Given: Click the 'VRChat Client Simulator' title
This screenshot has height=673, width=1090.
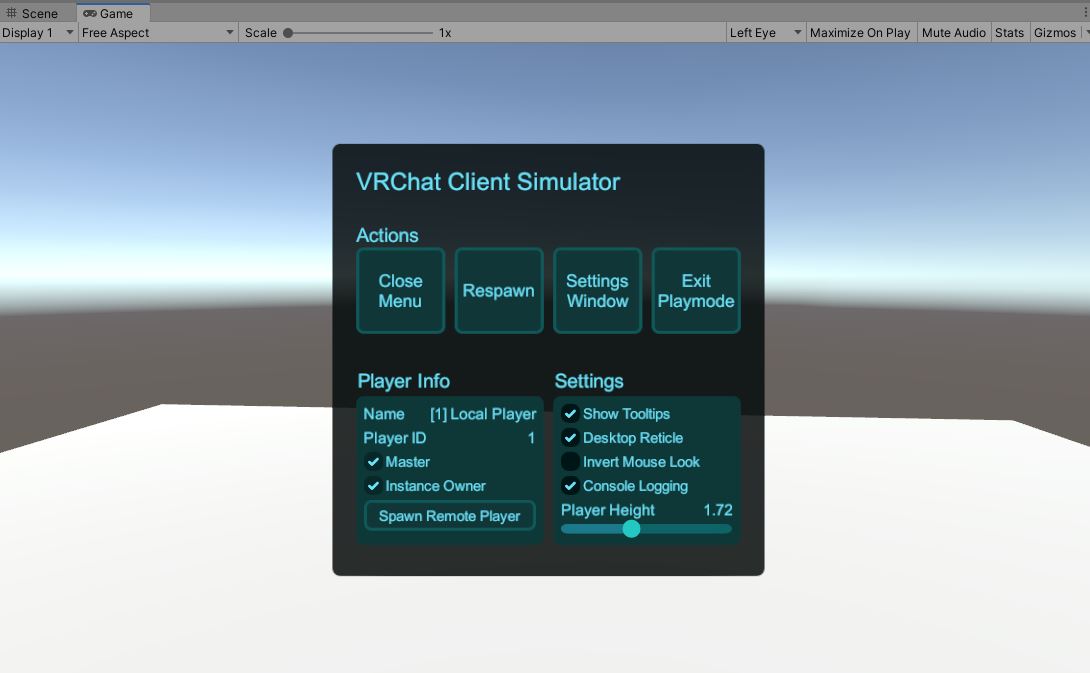Looking at the screenshot, I should (488, 182).
